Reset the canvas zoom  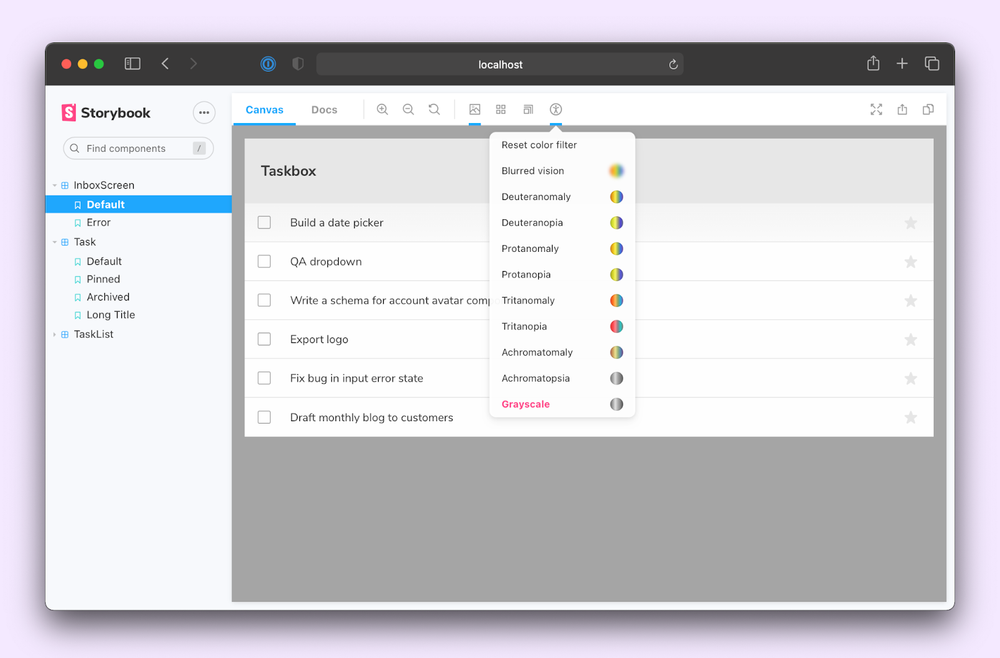point(433,109)
